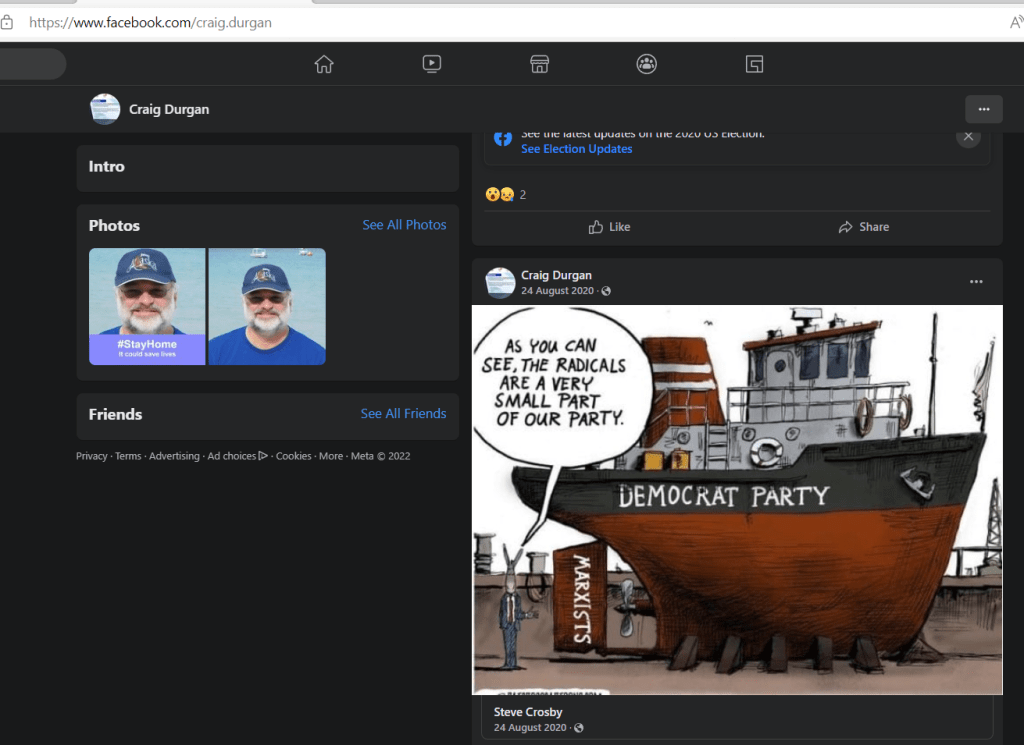This screenshot has height=745, width=1024.
Task: Dismiss the election updates banner
Action: point(968,137)
